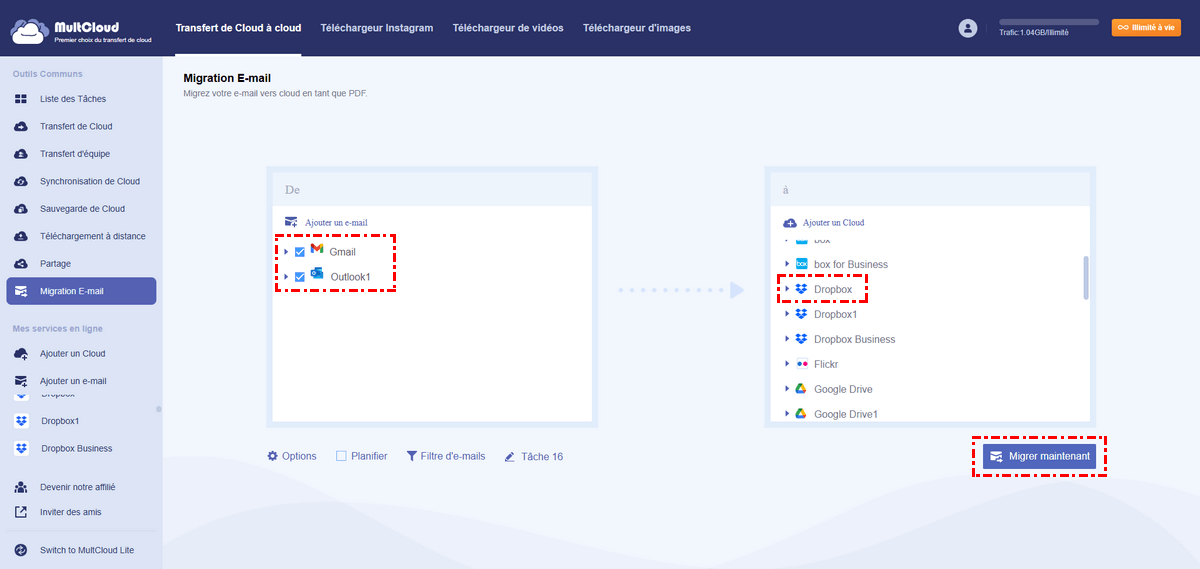Click Inviter des amis link
The image size is (1200, 569).
tap(70, 512)
